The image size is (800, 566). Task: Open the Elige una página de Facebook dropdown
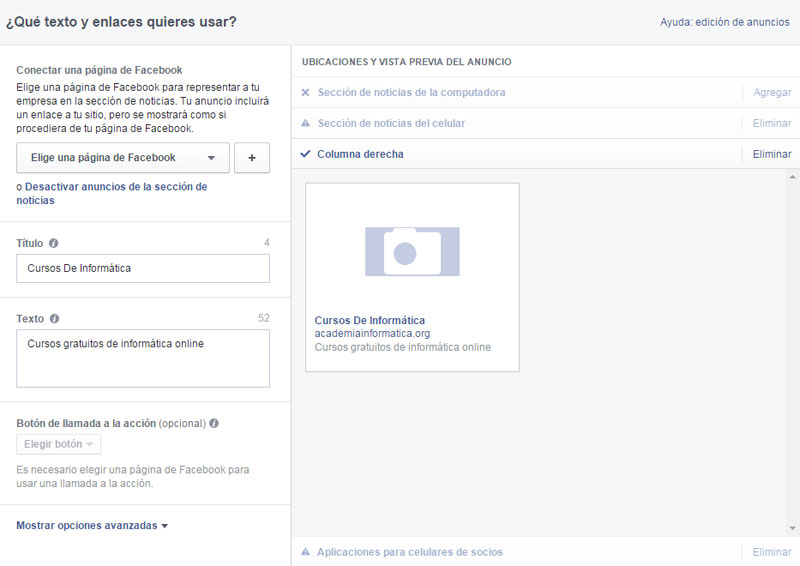[123, 158]
